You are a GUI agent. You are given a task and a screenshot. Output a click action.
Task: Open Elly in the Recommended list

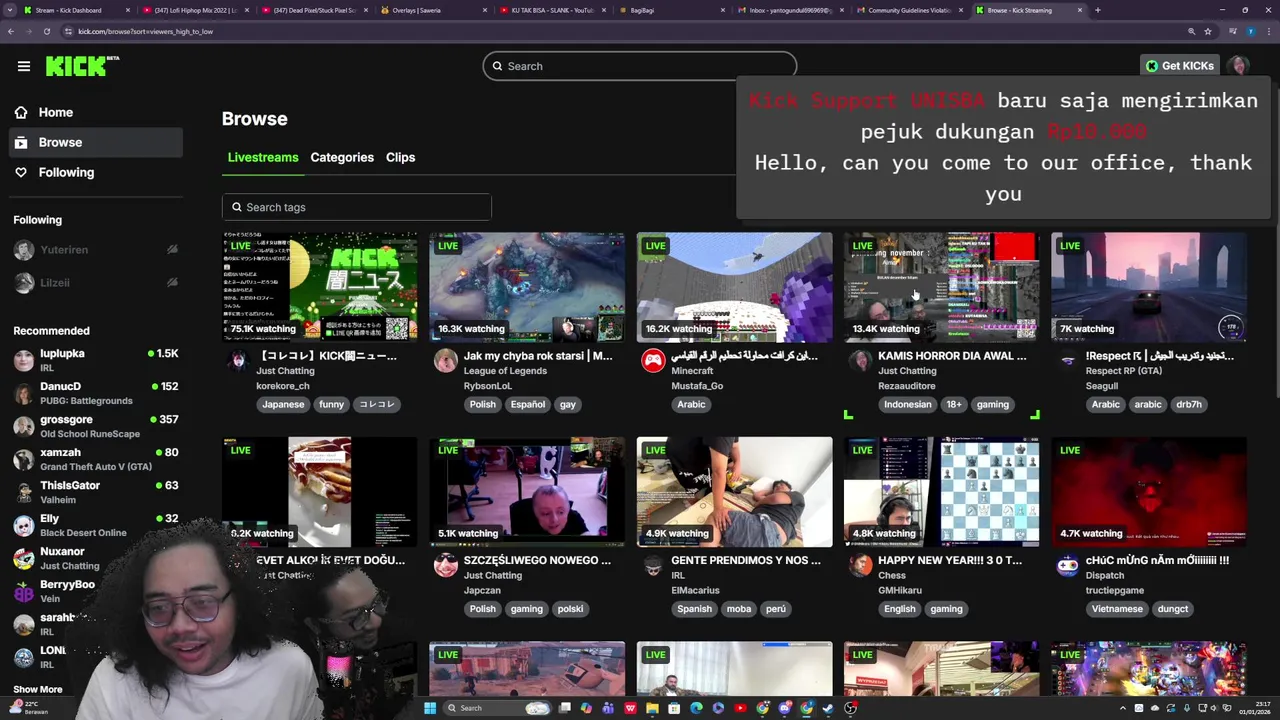pyautogui.click(x=96, y=526)
